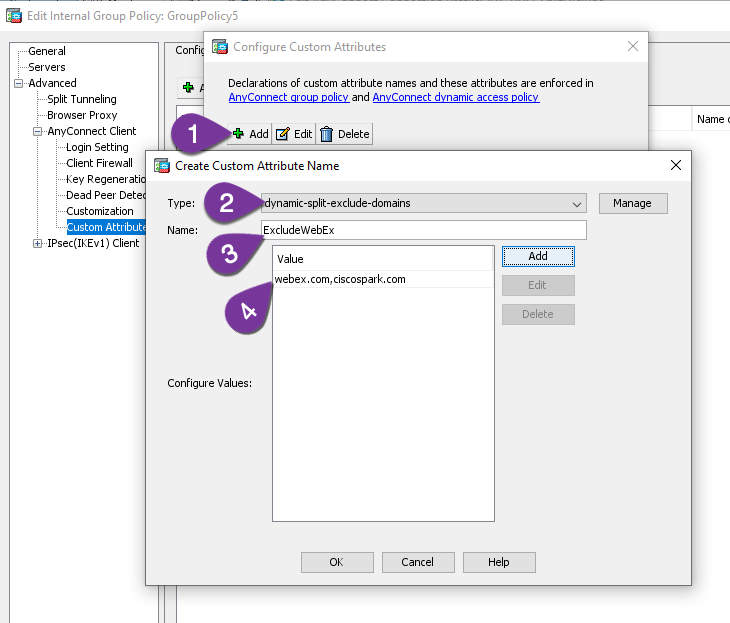Select Advanced tree item label
The image size is (730, 623).
[52, 83]
